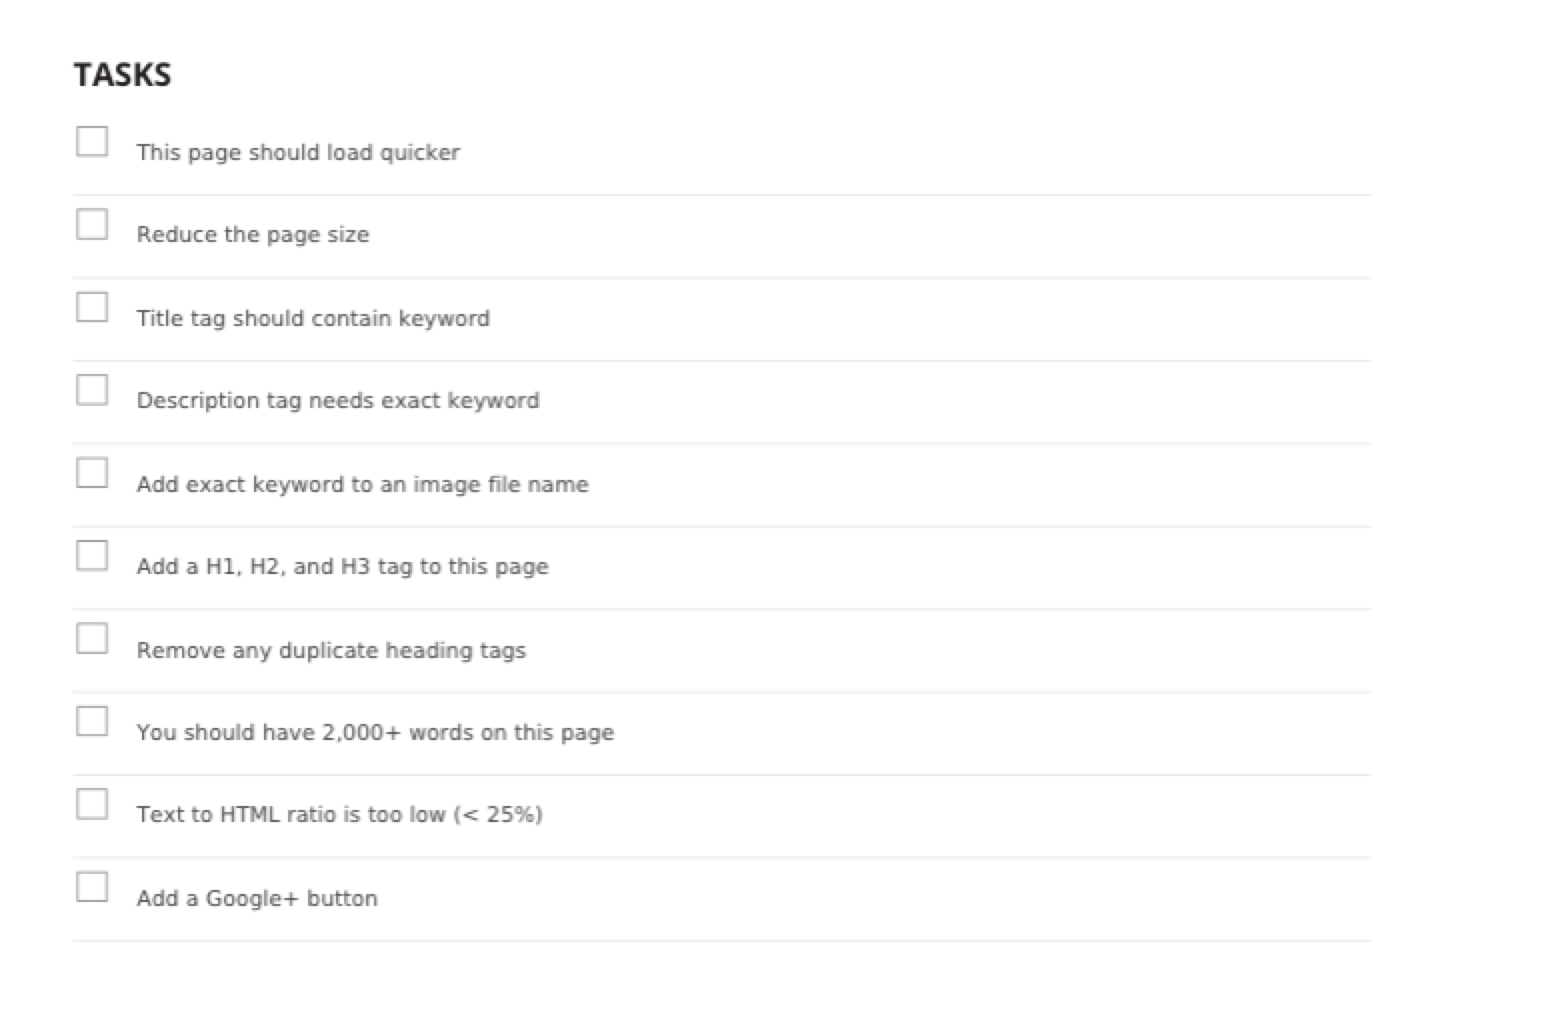Click 'Add exact keyword to an image file name' text
This screenshot has width=1552, height=1024.
(x=362, y=485)
